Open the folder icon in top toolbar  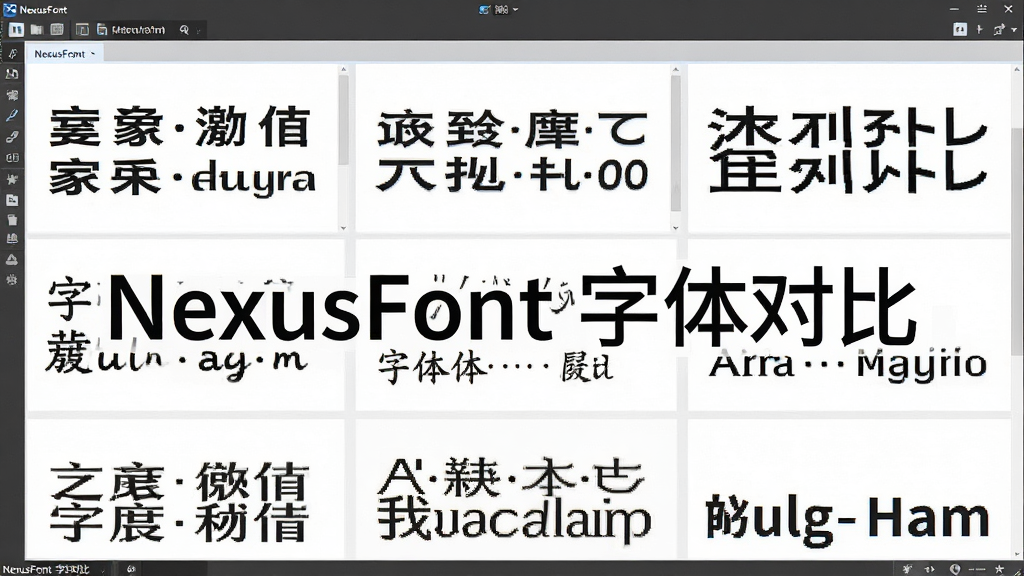point(37,29)
